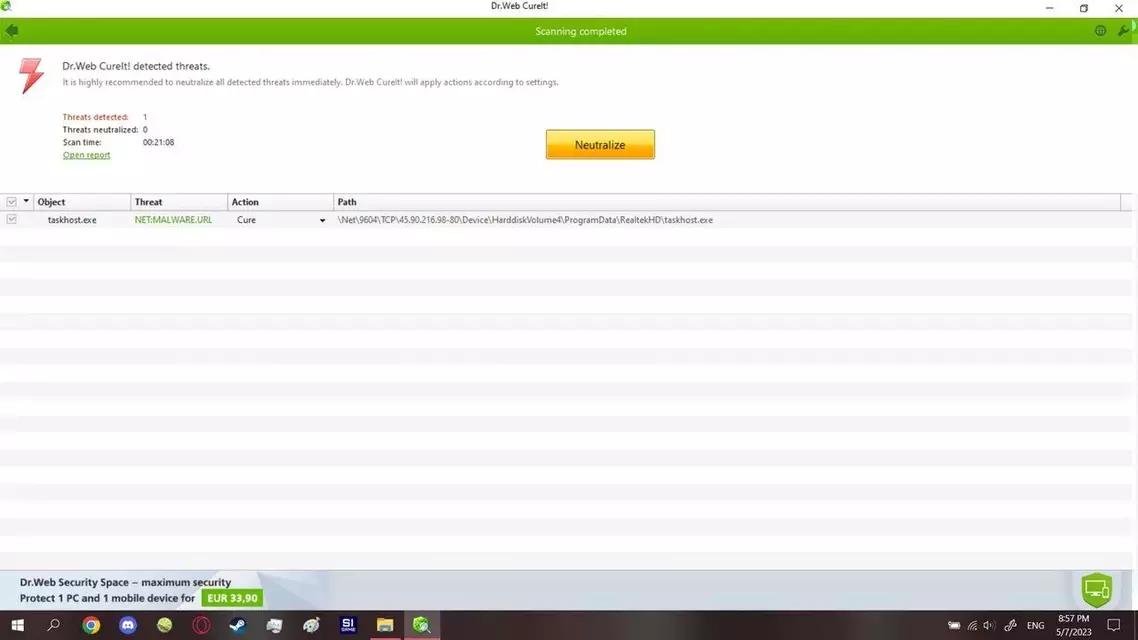Open the clock showing 8:57 PM

pos(1073,619)
